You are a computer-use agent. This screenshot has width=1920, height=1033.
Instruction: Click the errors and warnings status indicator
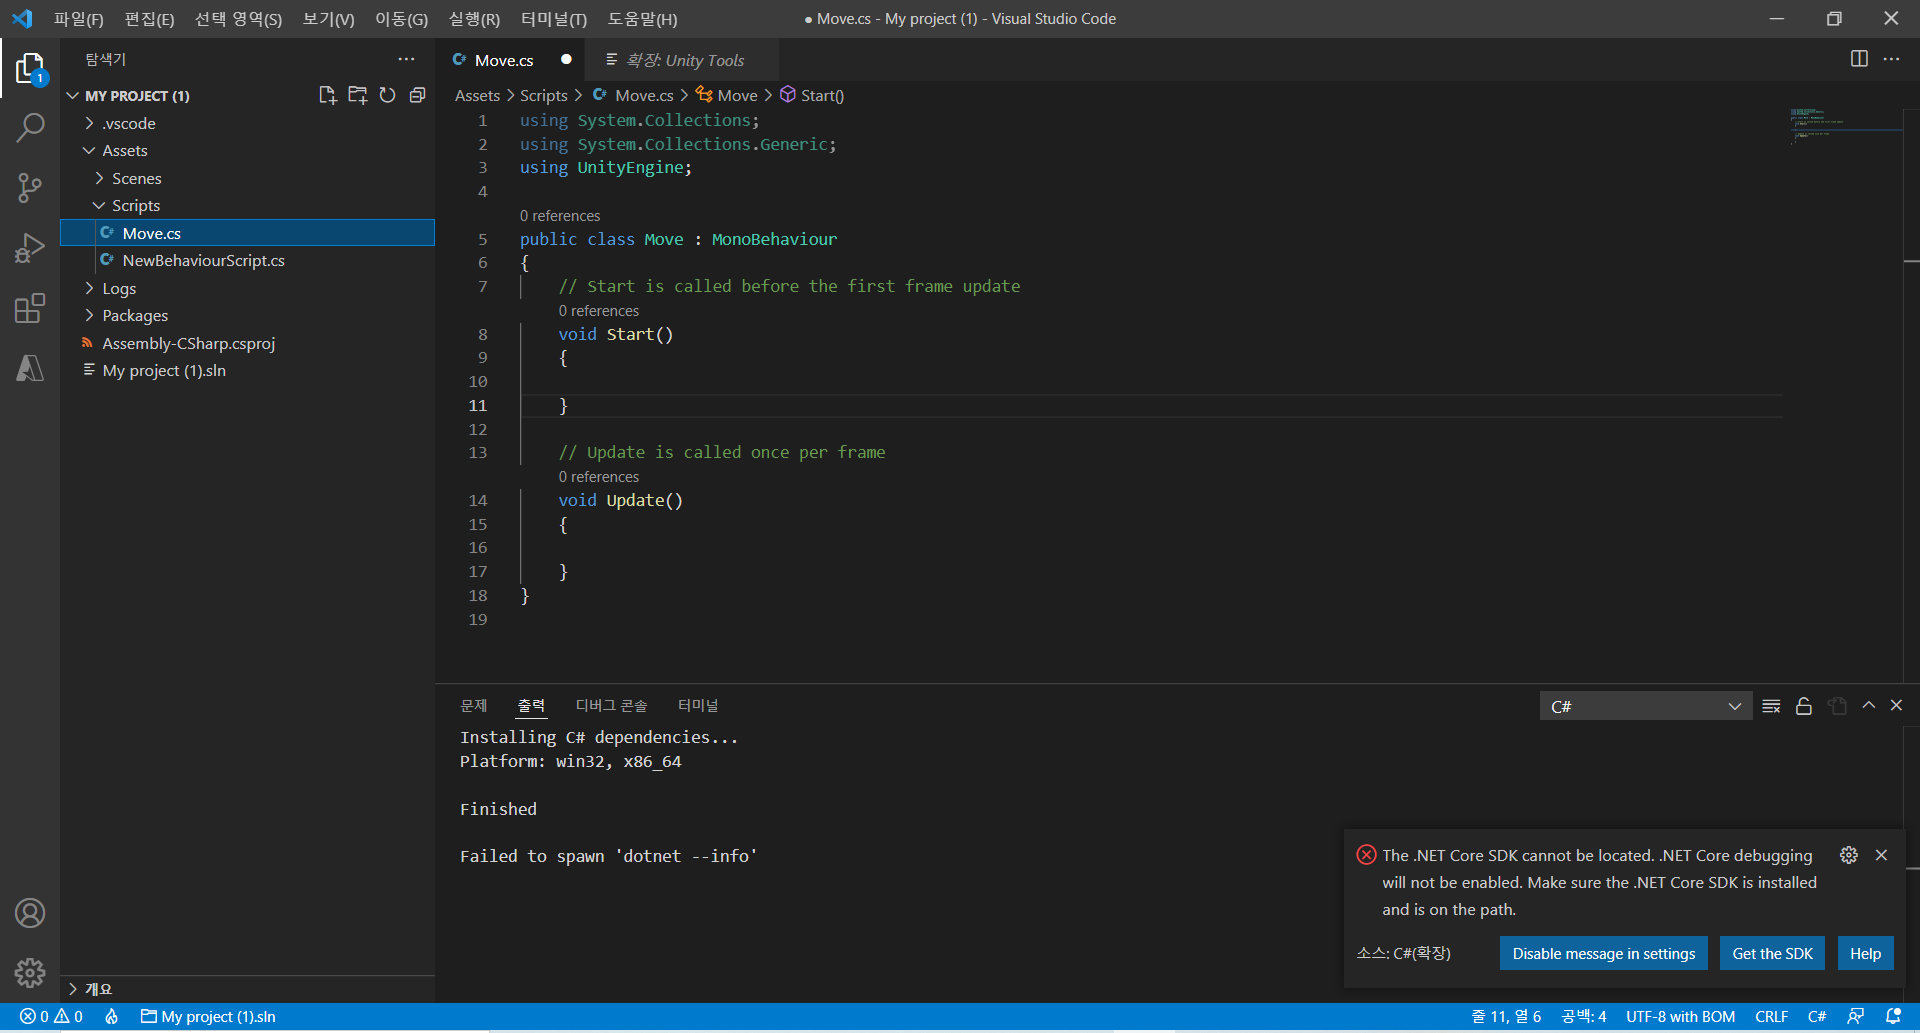point(51,1017)
